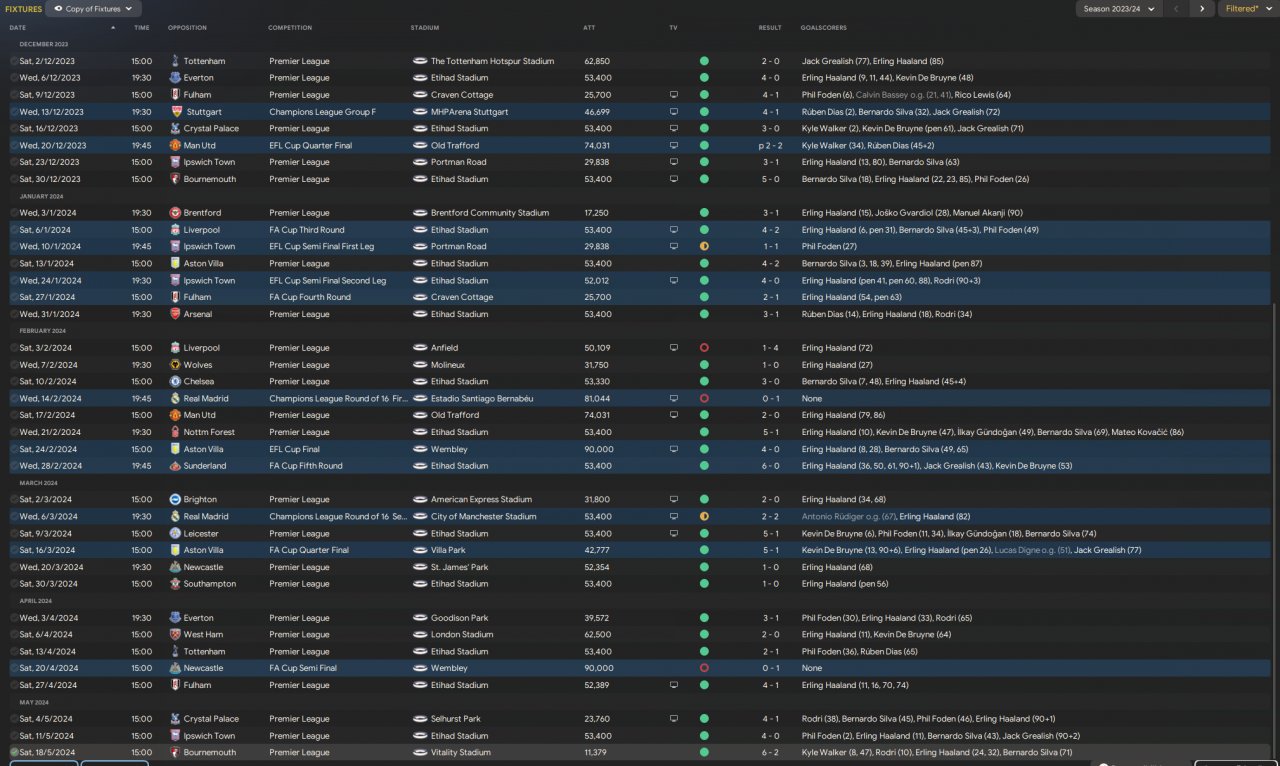Click the vertical scrollbar of the fixtures list
Screen dimensions: 1280x766
point(1275,530)
